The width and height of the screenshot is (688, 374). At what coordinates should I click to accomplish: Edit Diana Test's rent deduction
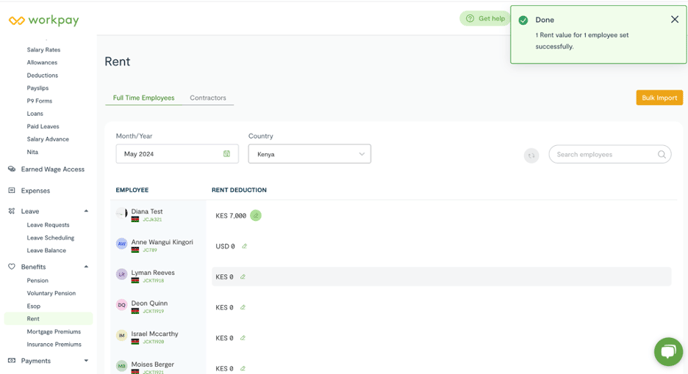pyautogui.click(x=255, y=216)
